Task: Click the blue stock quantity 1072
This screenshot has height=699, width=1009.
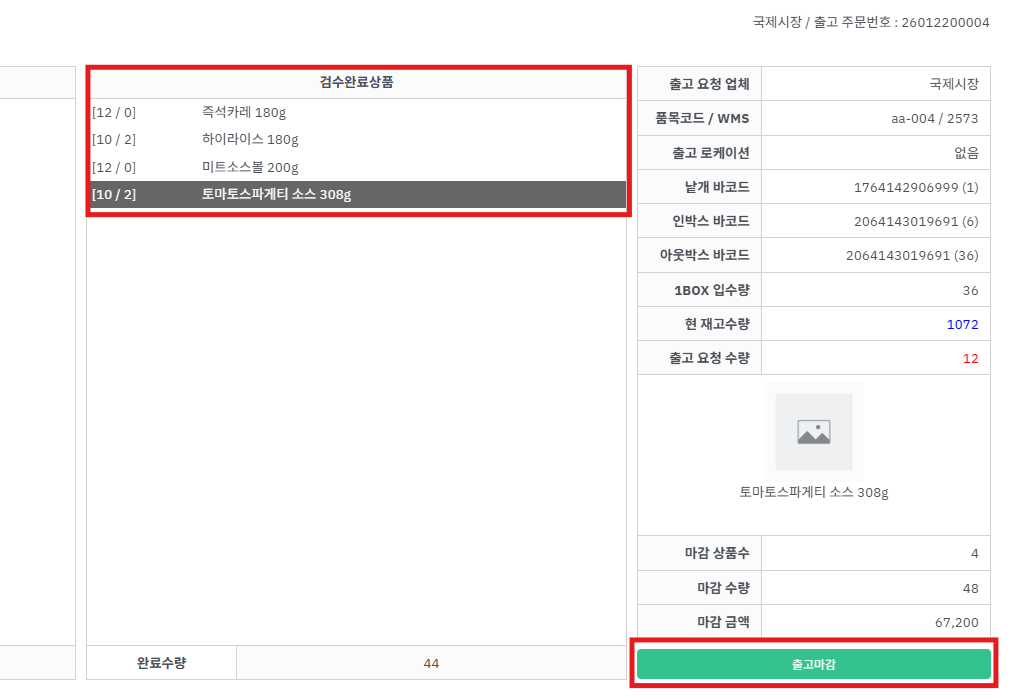Action: 962,324
